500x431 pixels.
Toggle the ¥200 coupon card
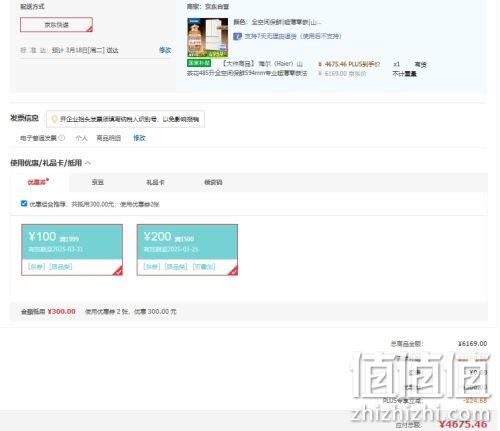pyautogui.click(x=187, y=250)
